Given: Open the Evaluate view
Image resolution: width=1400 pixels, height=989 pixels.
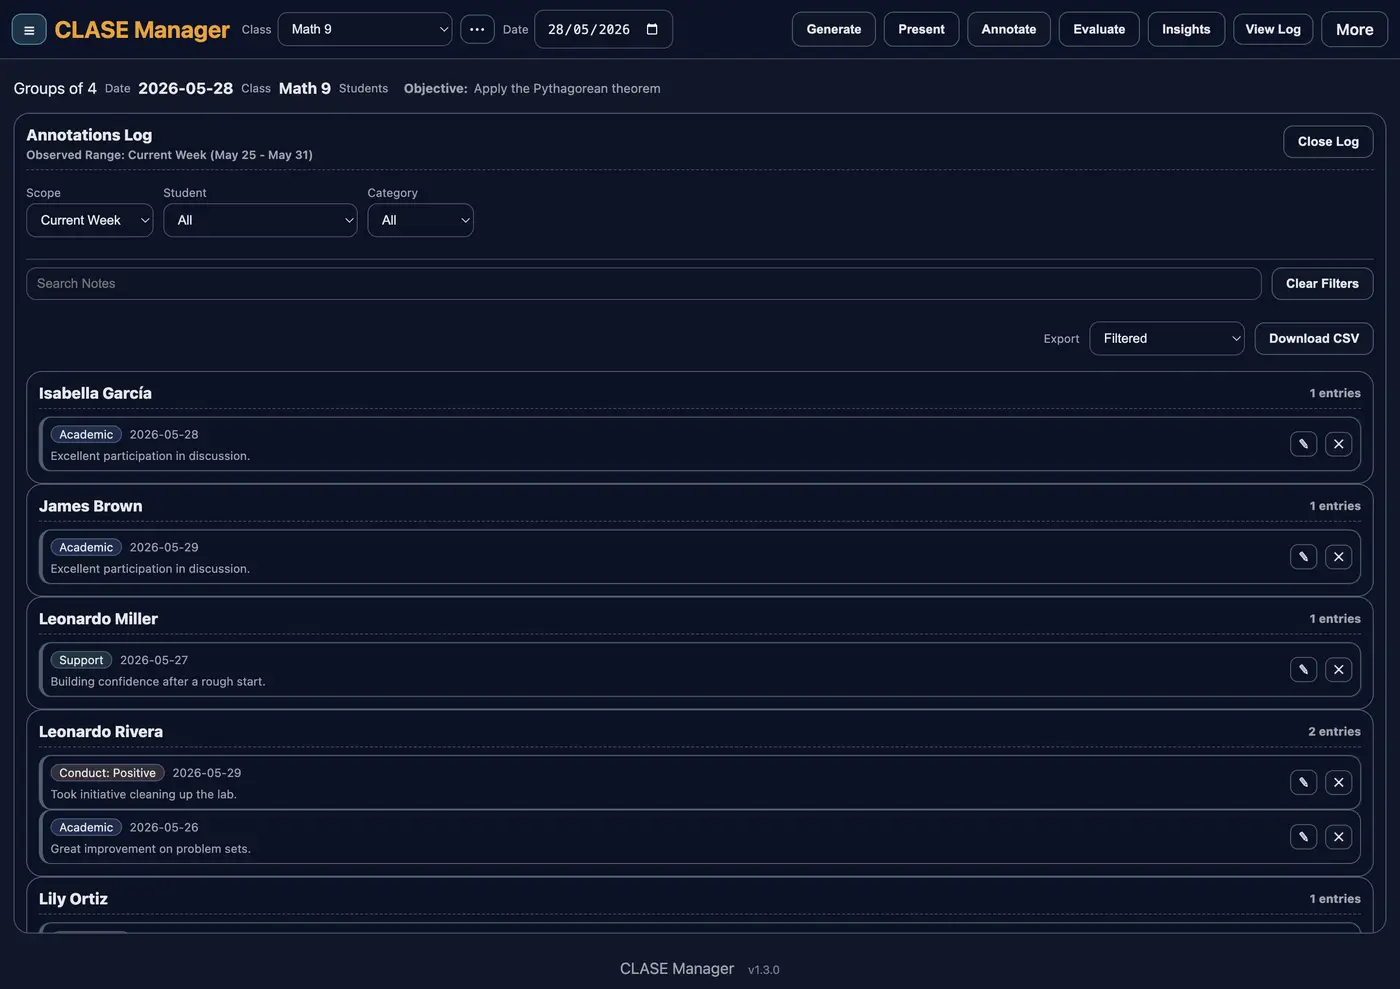Looking at the screenshot, I should click(1099, 29).
